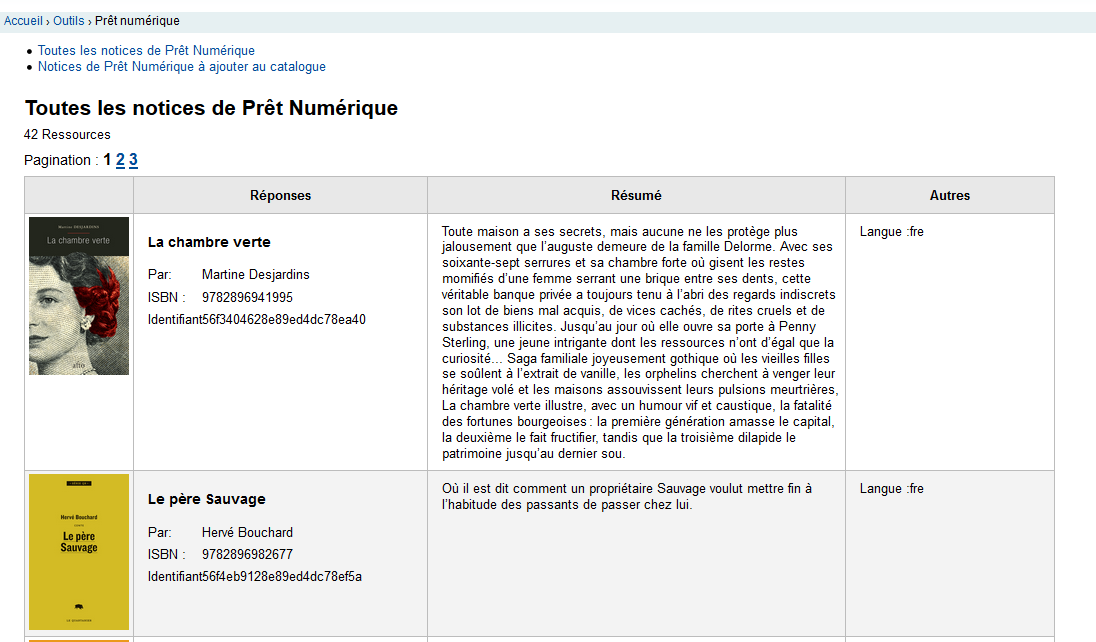This screenshot has height=642, width=1096.
Task: Click identifier 56f4eb9128e89ed4dc78ef5a
Action: coord(282,577)
